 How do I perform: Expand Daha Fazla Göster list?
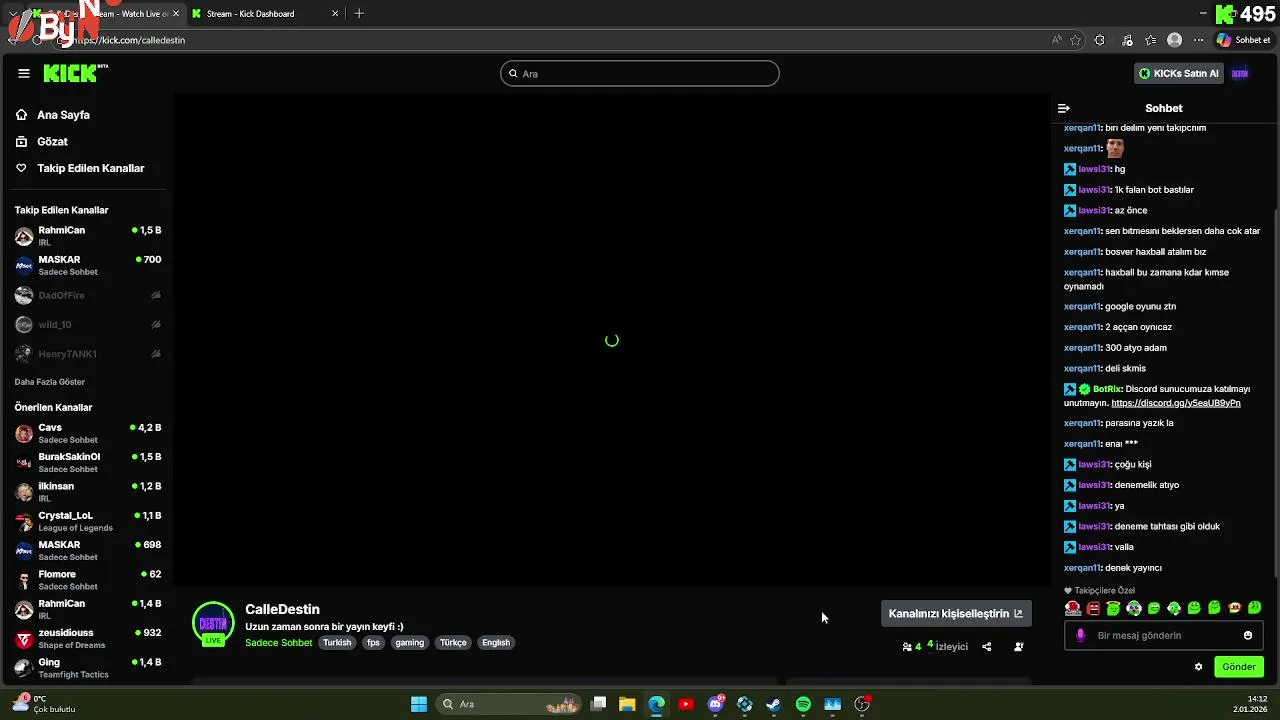tap(49, 382)
